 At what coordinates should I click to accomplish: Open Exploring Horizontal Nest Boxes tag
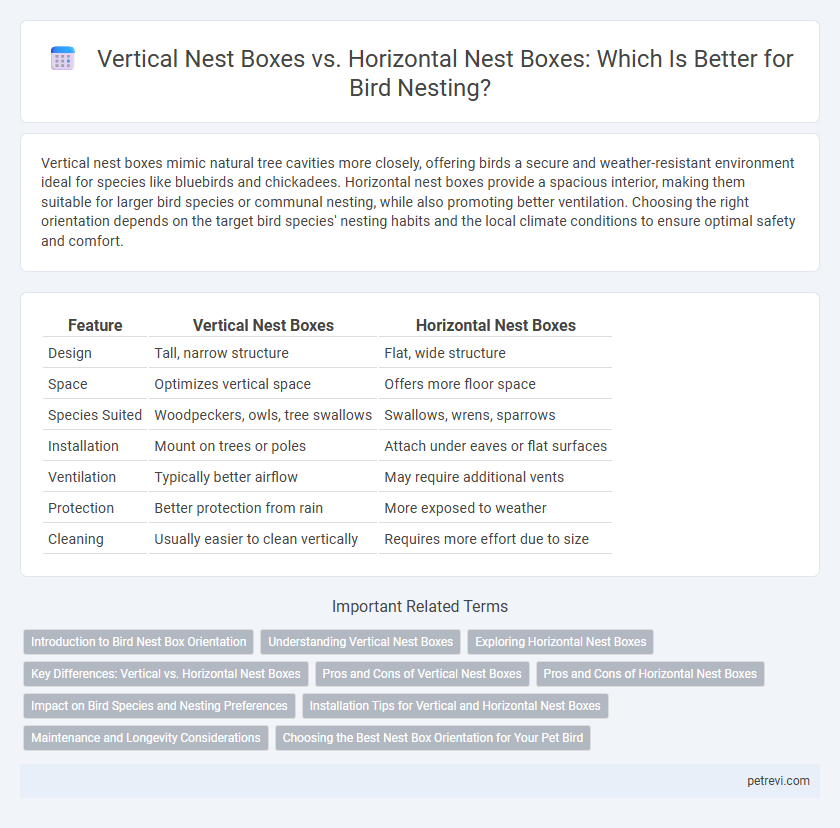pyautogui.click(x=560, y=642)
